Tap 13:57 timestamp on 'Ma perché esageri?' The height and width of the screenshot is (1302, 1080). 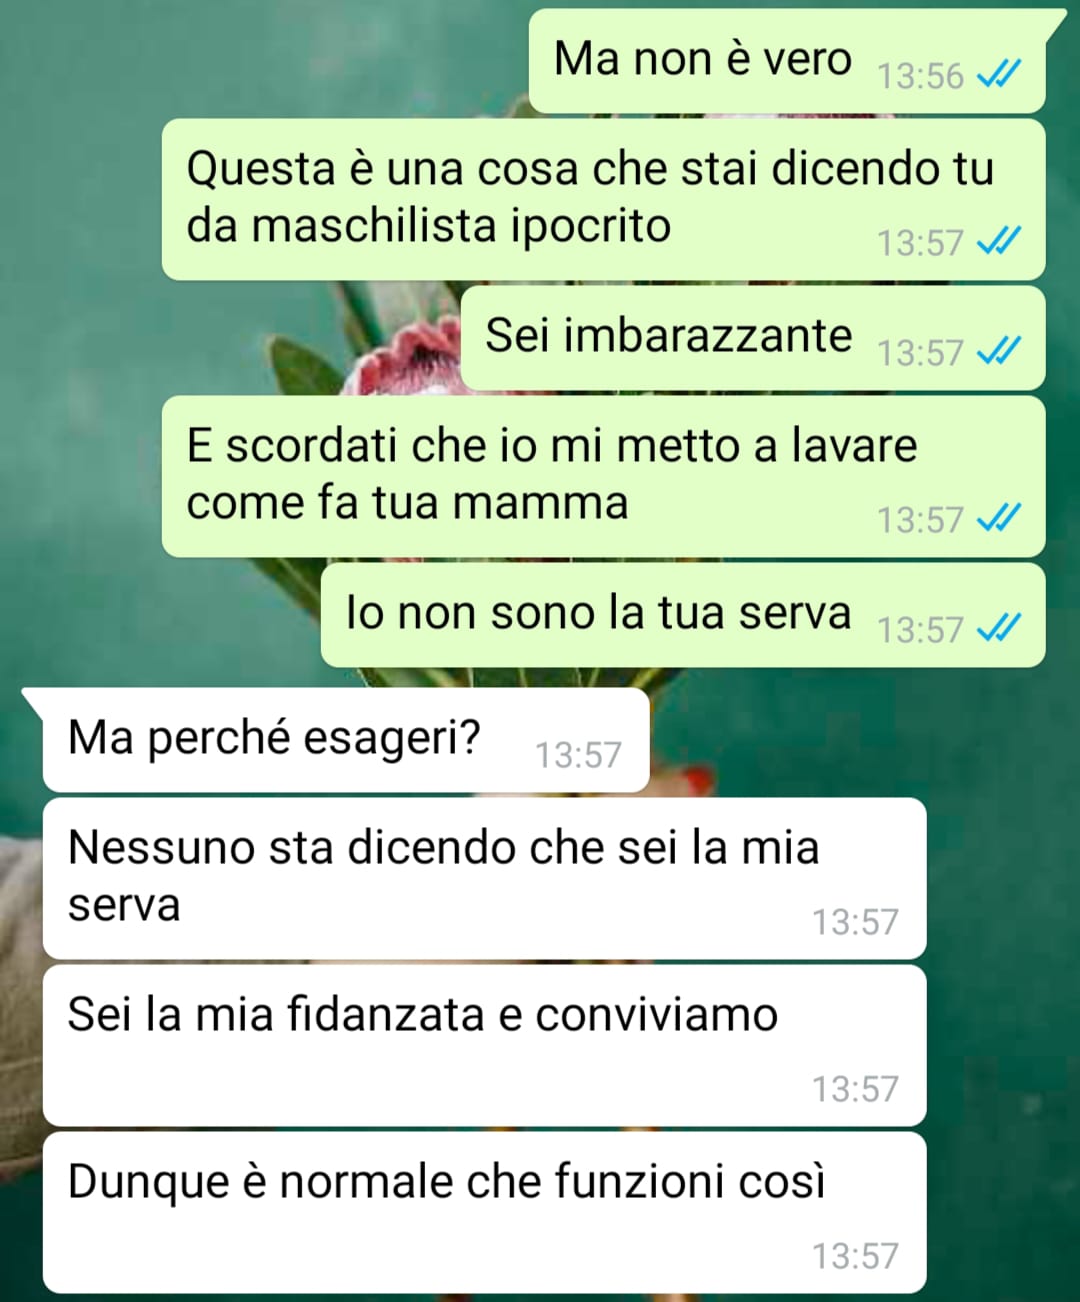(578, 755)
